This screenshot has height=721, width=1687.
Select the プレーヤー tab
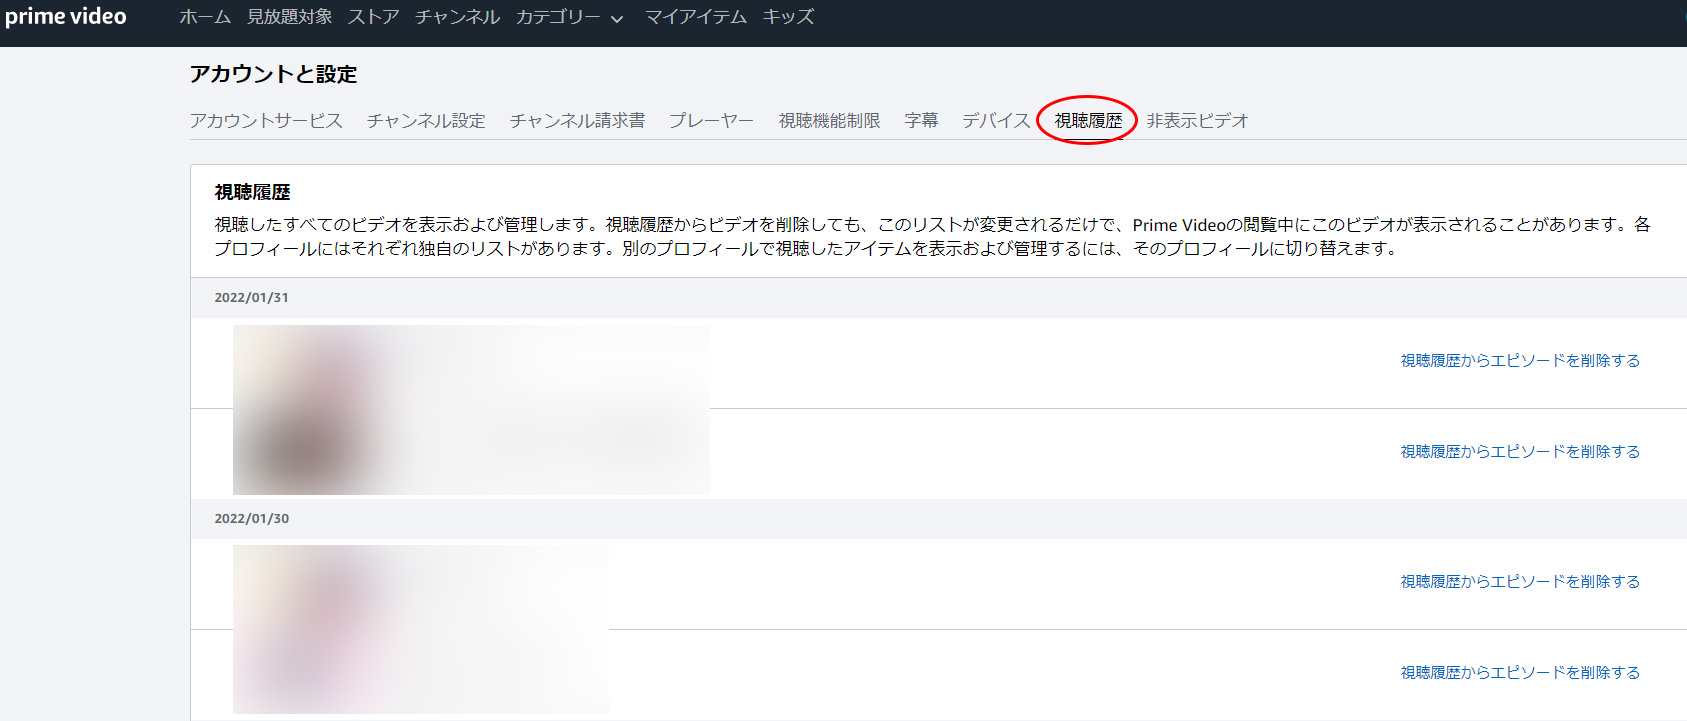[712, 121]
